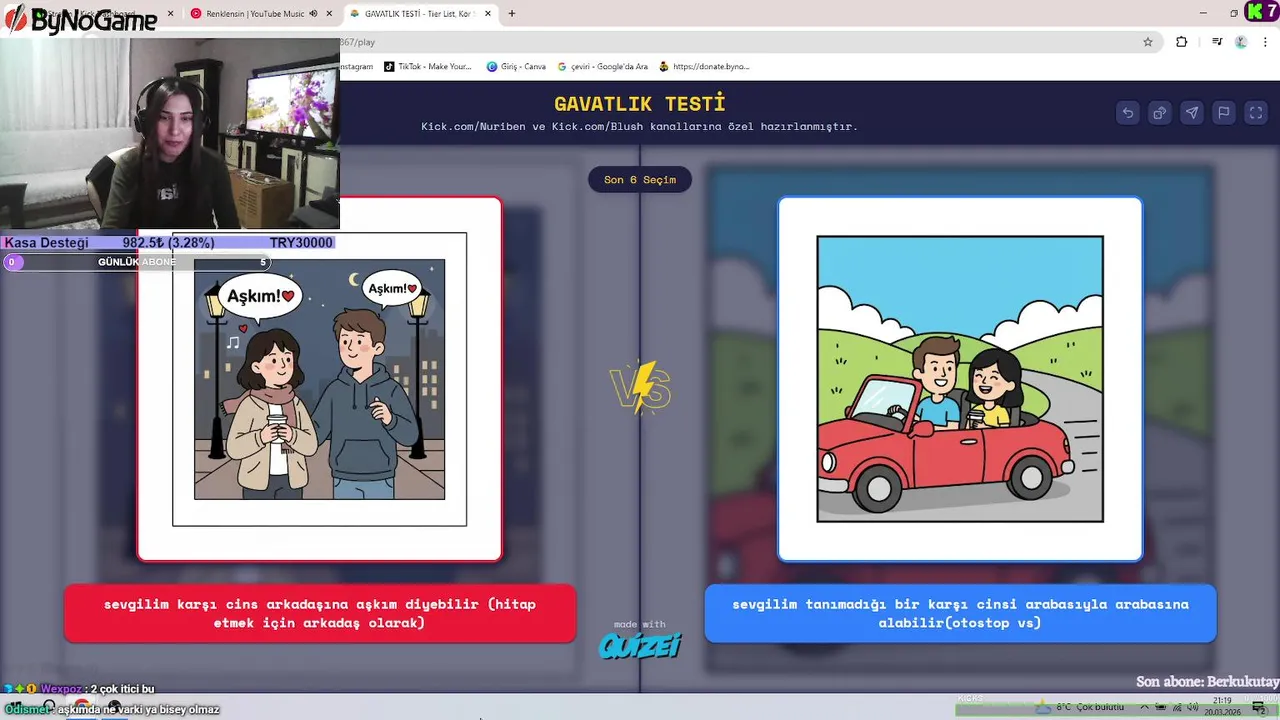The height and width of the screenshot is (720, 1280).
Task: Click the copy icon in quiz header
Action: click(1159, 113)
